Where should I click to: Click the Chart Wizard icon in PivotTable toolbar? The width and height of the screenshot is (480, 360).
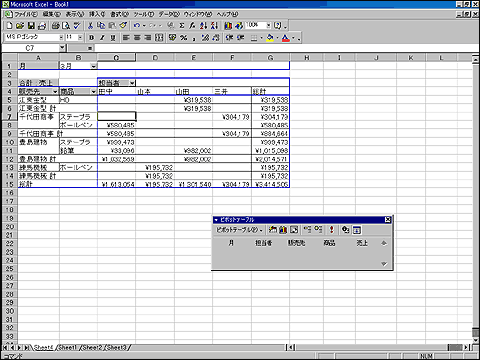(x=283, y=230)
